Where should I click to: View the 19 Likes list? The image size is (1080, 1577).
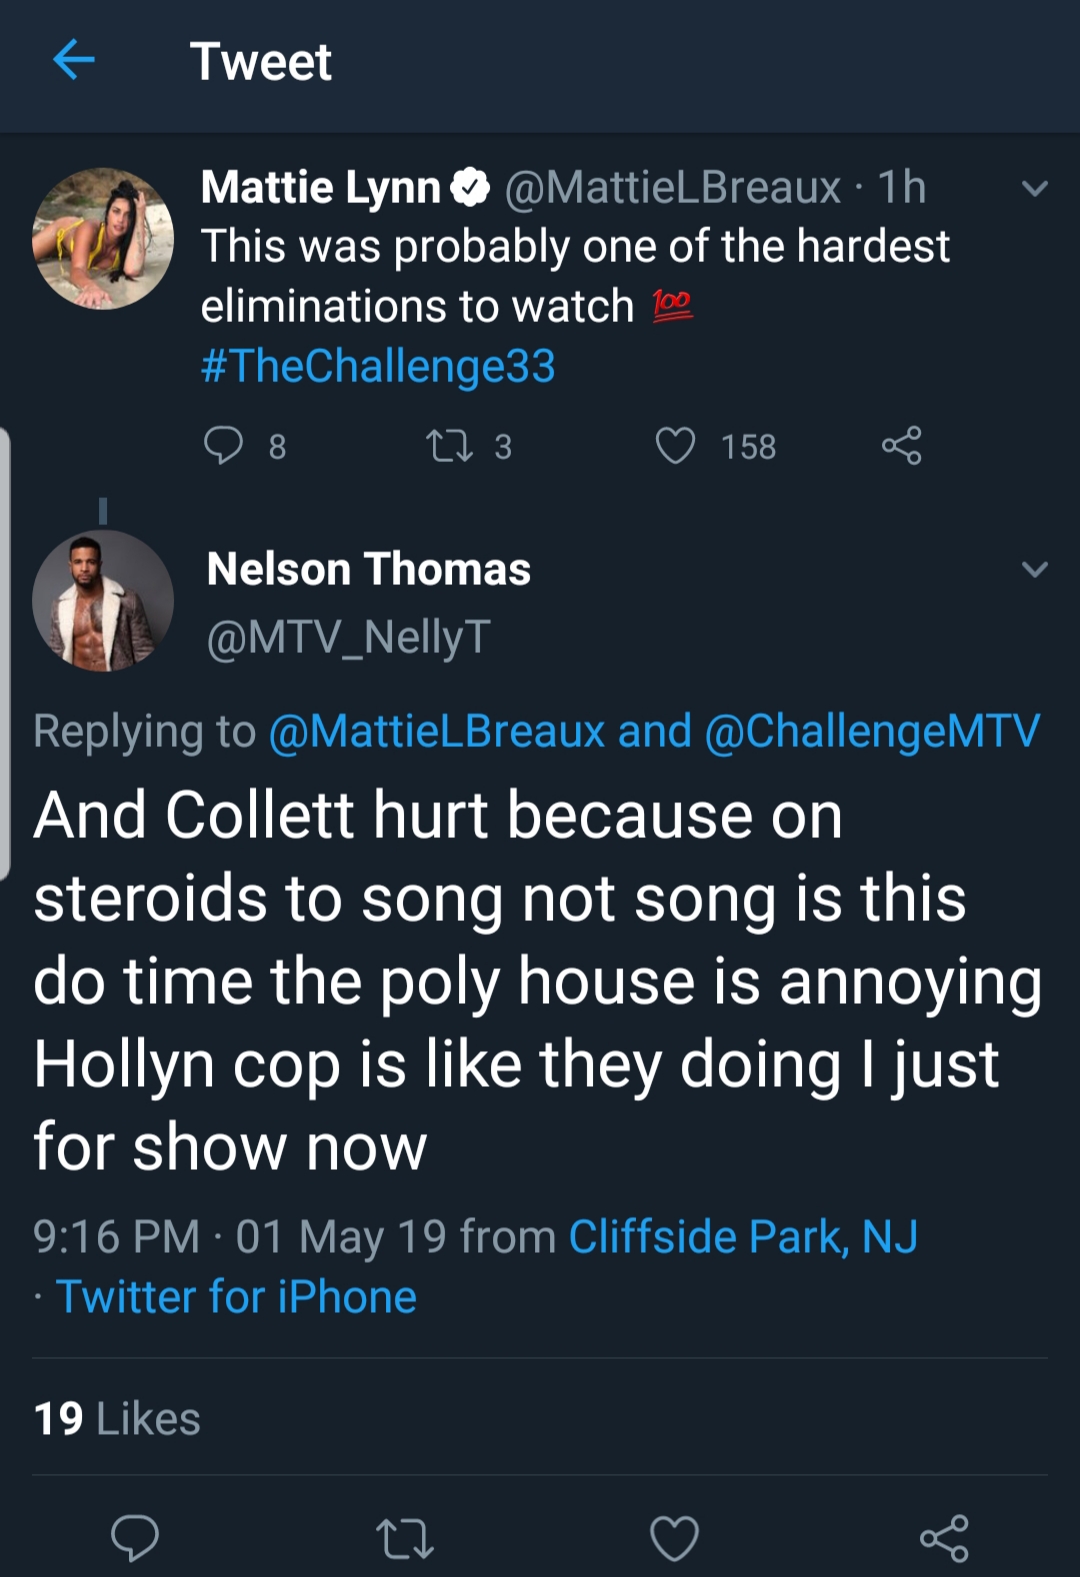[x=117, y=1418]
